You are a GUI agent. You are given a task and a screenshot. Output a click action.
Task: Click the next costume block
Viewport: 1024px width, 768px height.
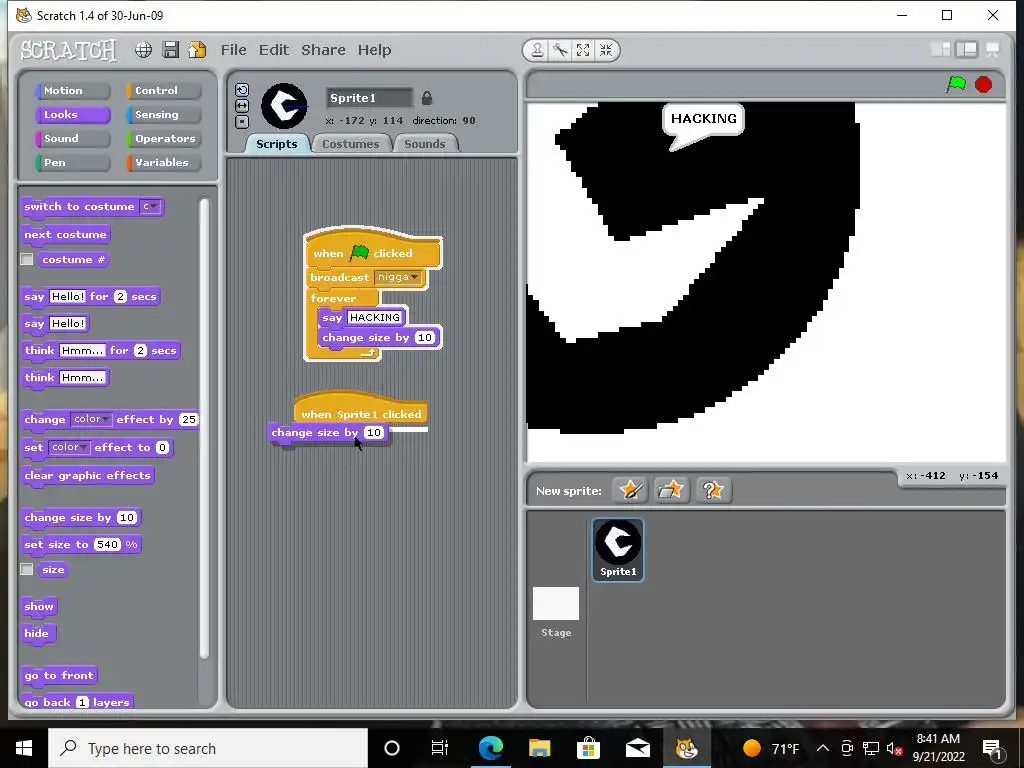(65, 234)
